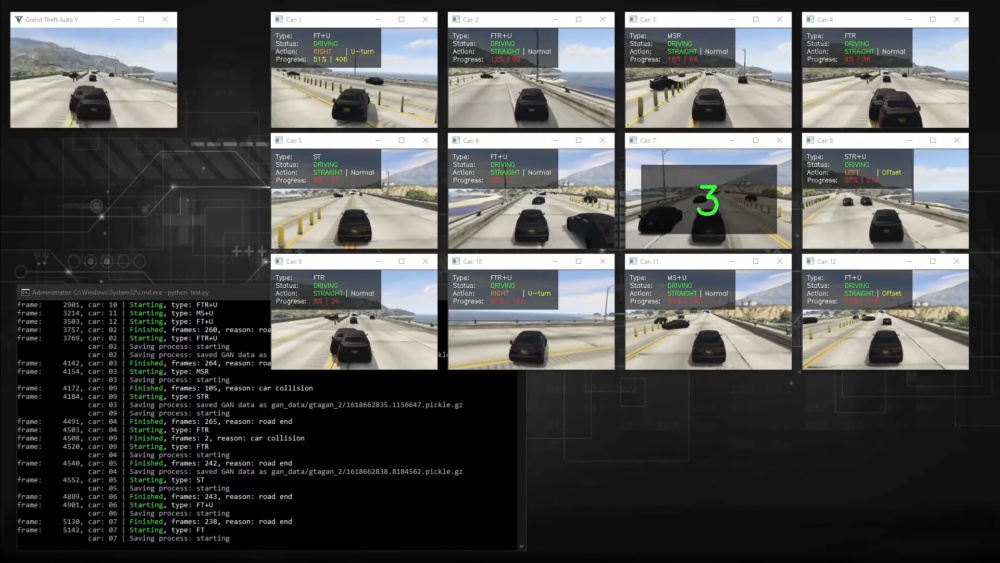
Task: Maximize the Car: 5 window
Action: (401, 140)
